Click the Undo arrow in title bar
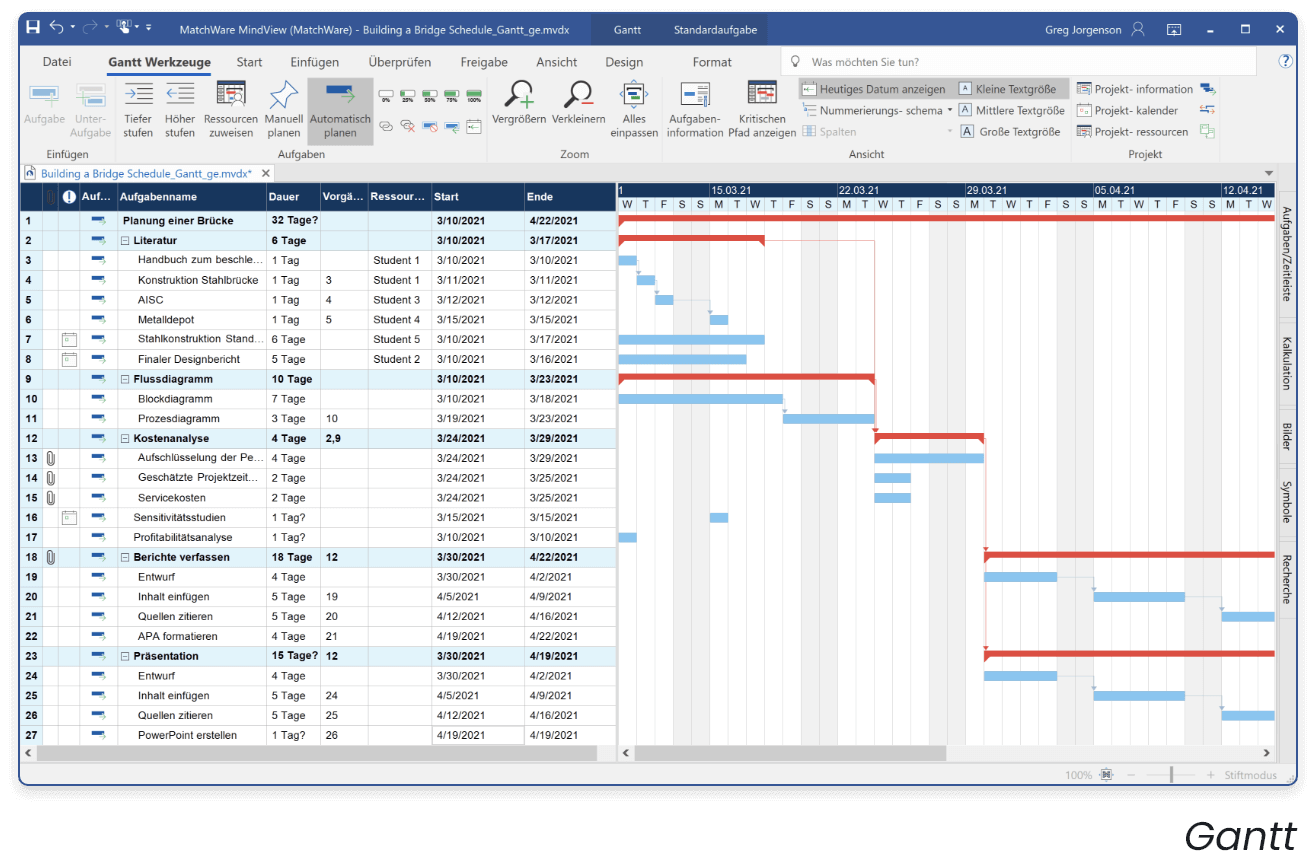The image size is (1316, 864). pos(57,29)
